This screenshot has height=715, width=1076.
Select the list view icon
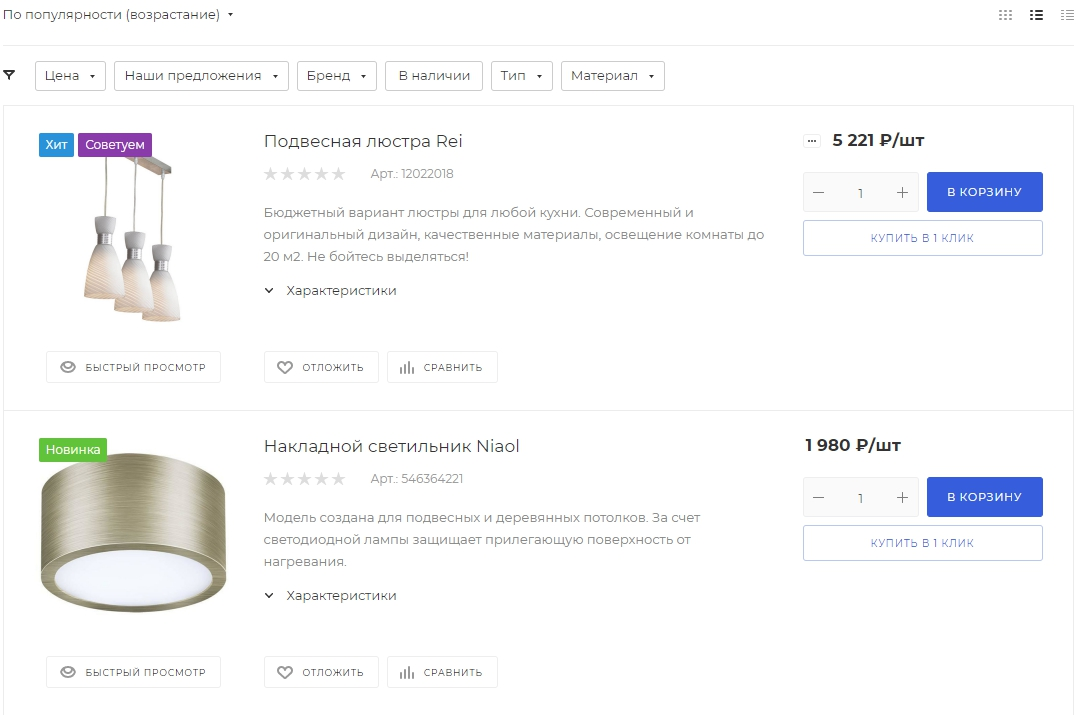[1036, 14]
